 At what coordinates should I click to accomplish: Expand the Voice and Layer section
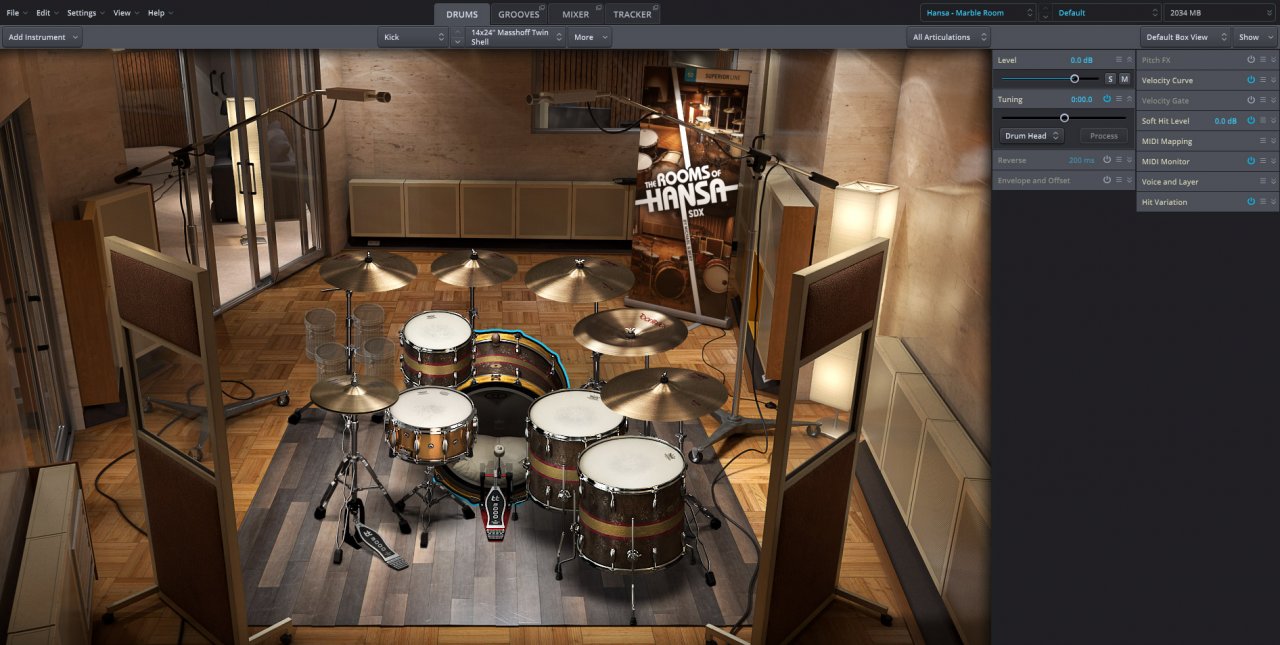[1274, 182]
